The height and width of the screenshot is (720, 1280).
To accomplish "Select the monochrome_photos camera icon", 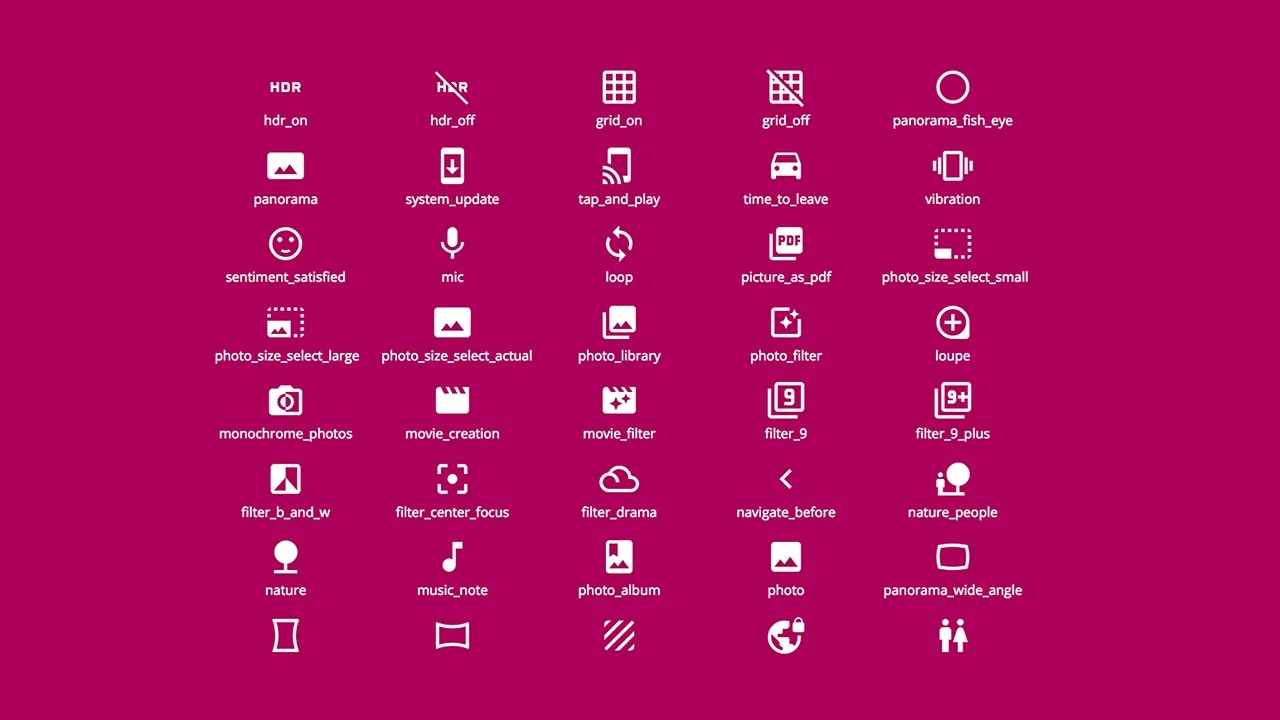I will tap(285, 400).
